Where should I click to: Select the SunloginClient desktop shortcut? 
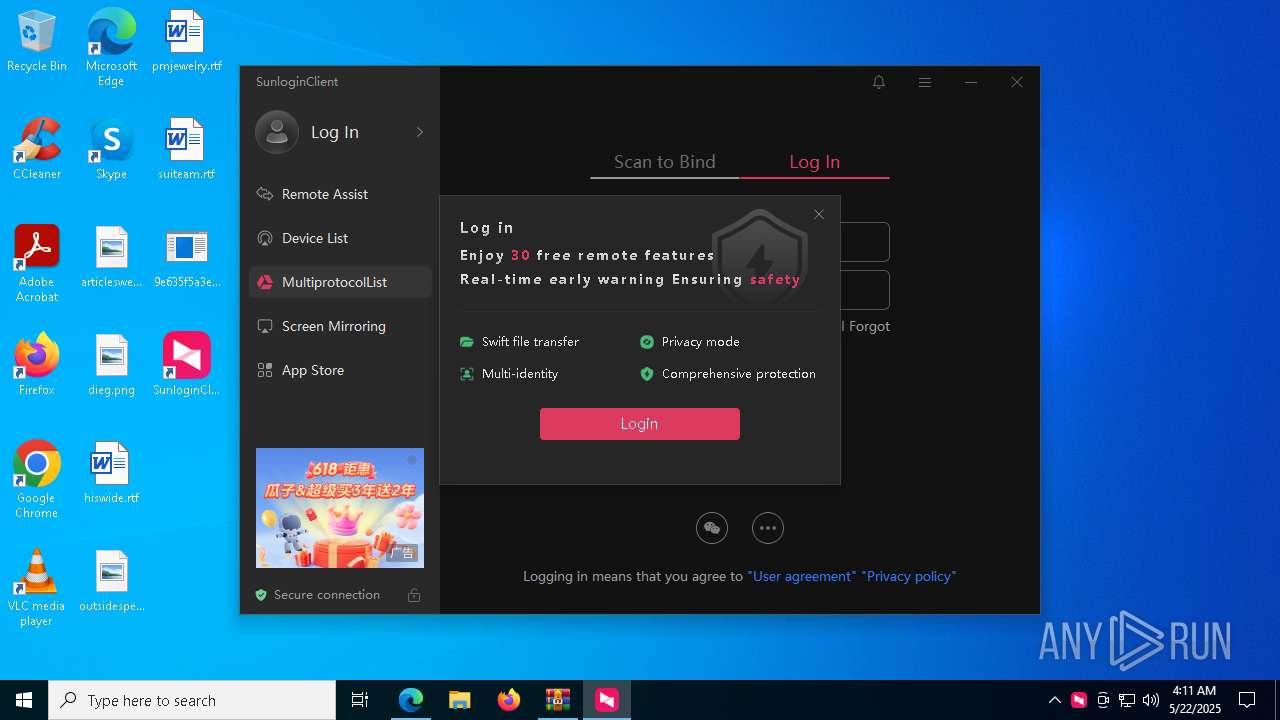(186, 366)
